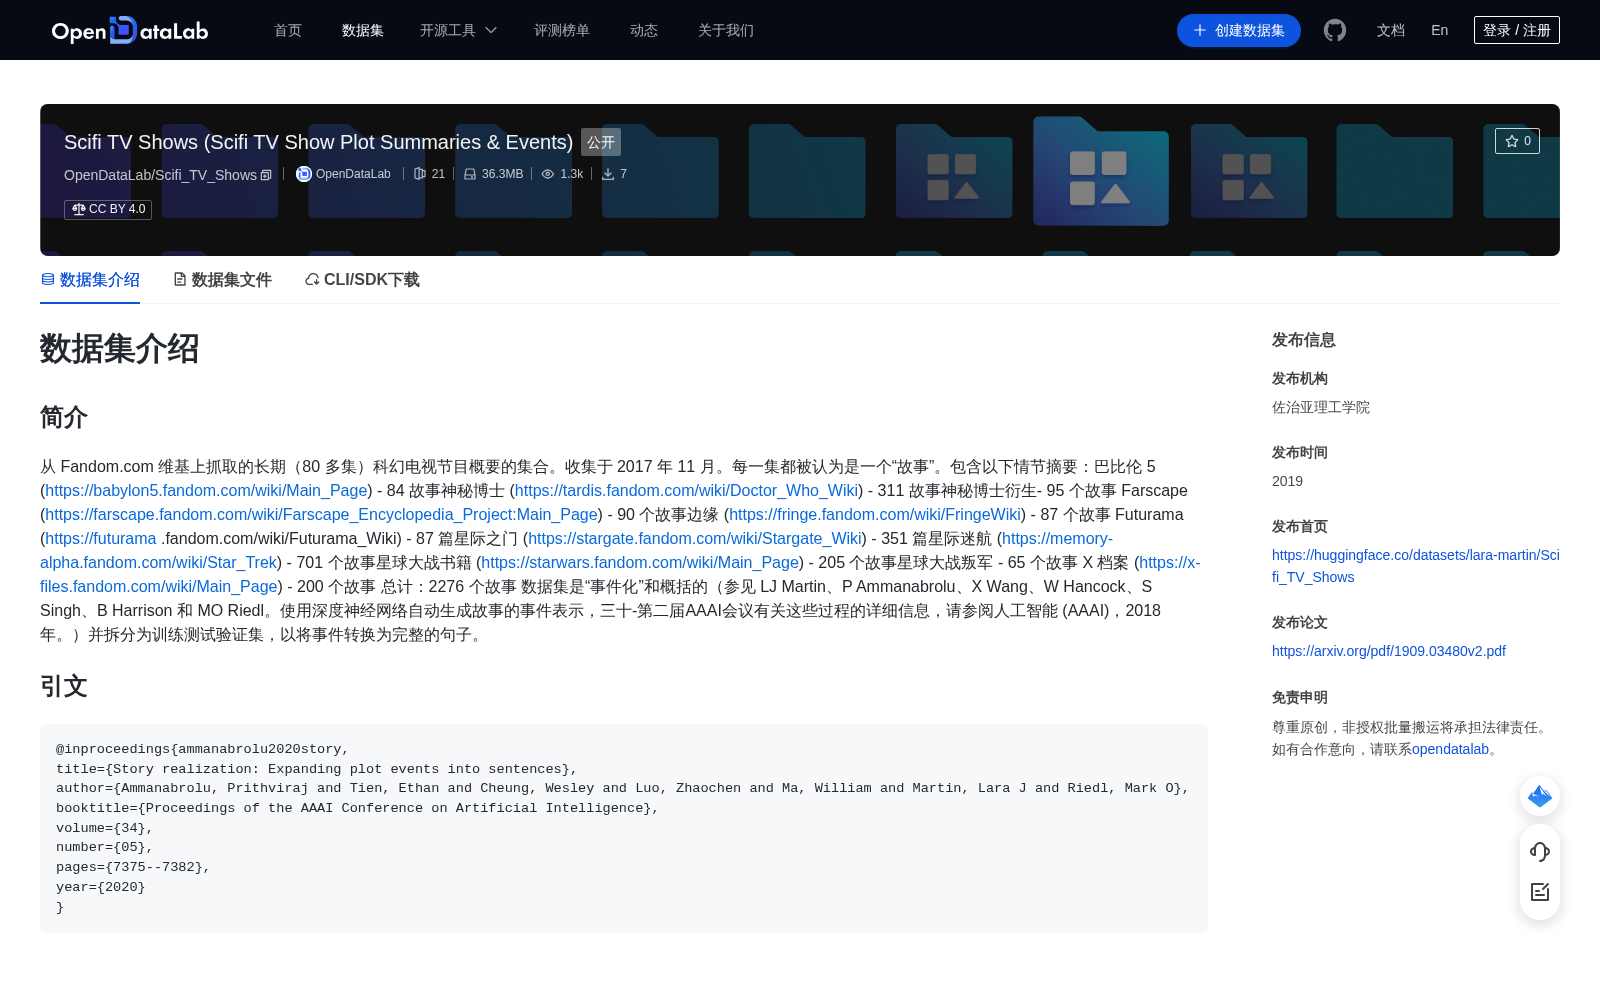This screenshot has width=1600, height=1000.
Task: Click the 简介 heading
Action: 64,417
